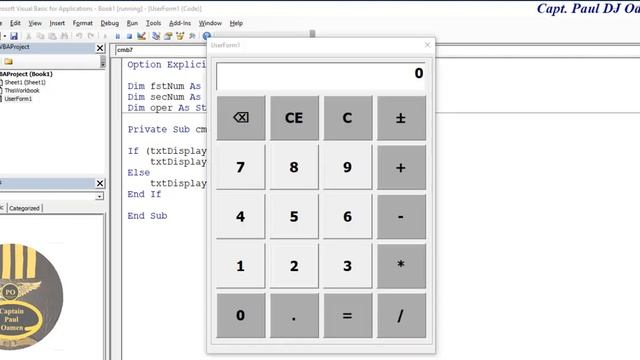Click the Run Sub play icon

coord(105,36)
